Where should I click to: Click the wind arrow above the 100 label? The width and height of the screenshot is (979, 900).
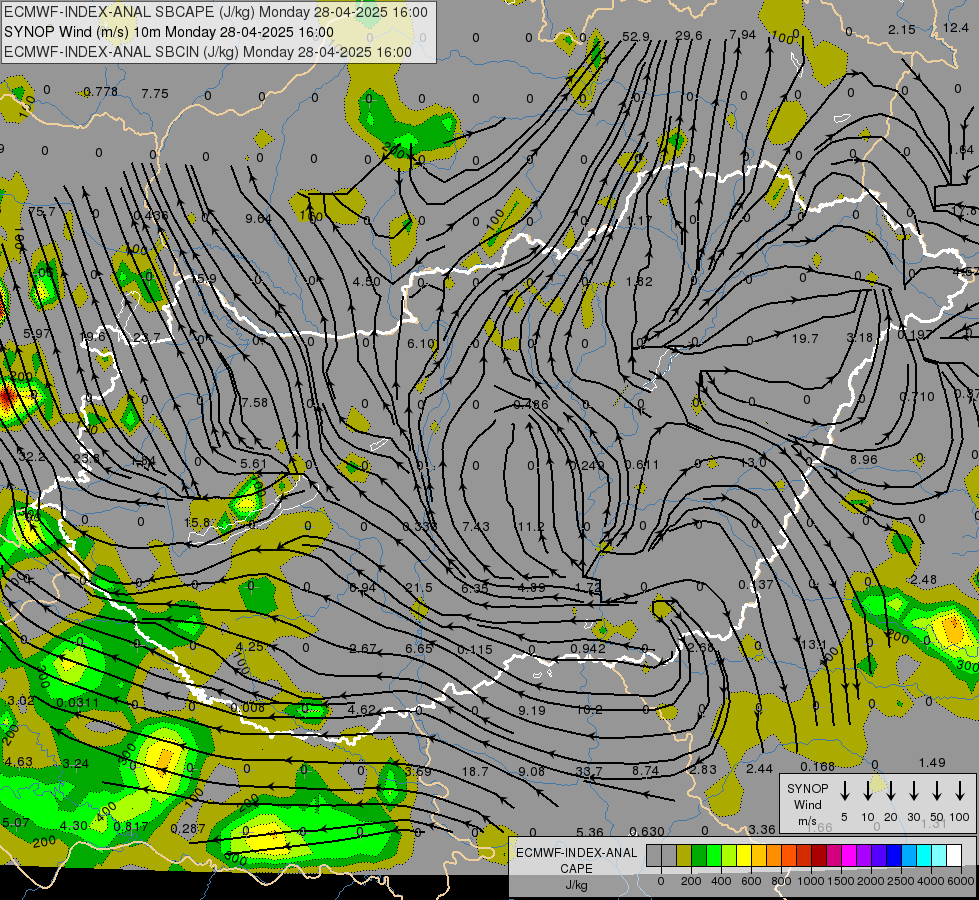[x=960, y=791]
